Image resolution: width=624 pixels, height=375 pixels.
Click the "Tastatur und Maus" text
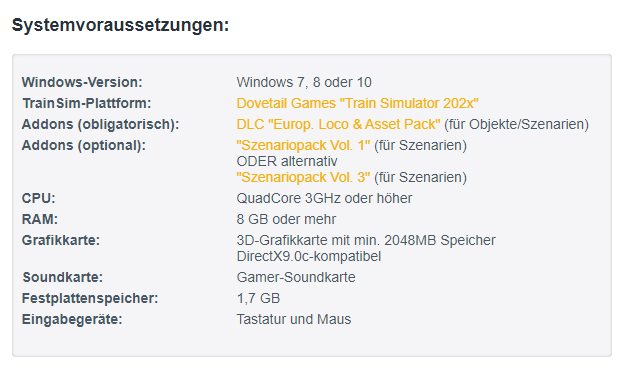pyautogui.click(x=294, y=319)
